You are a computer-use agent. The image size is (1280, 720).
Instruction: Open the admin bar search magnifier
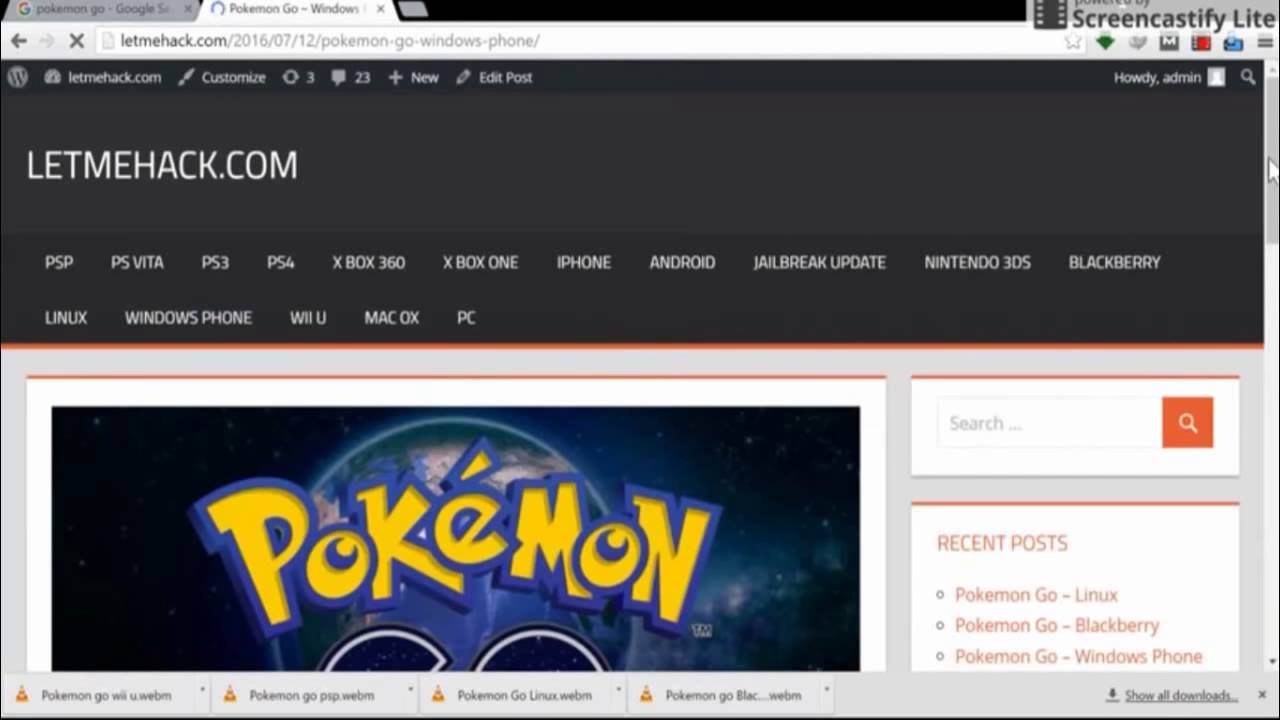[1248, 77]
